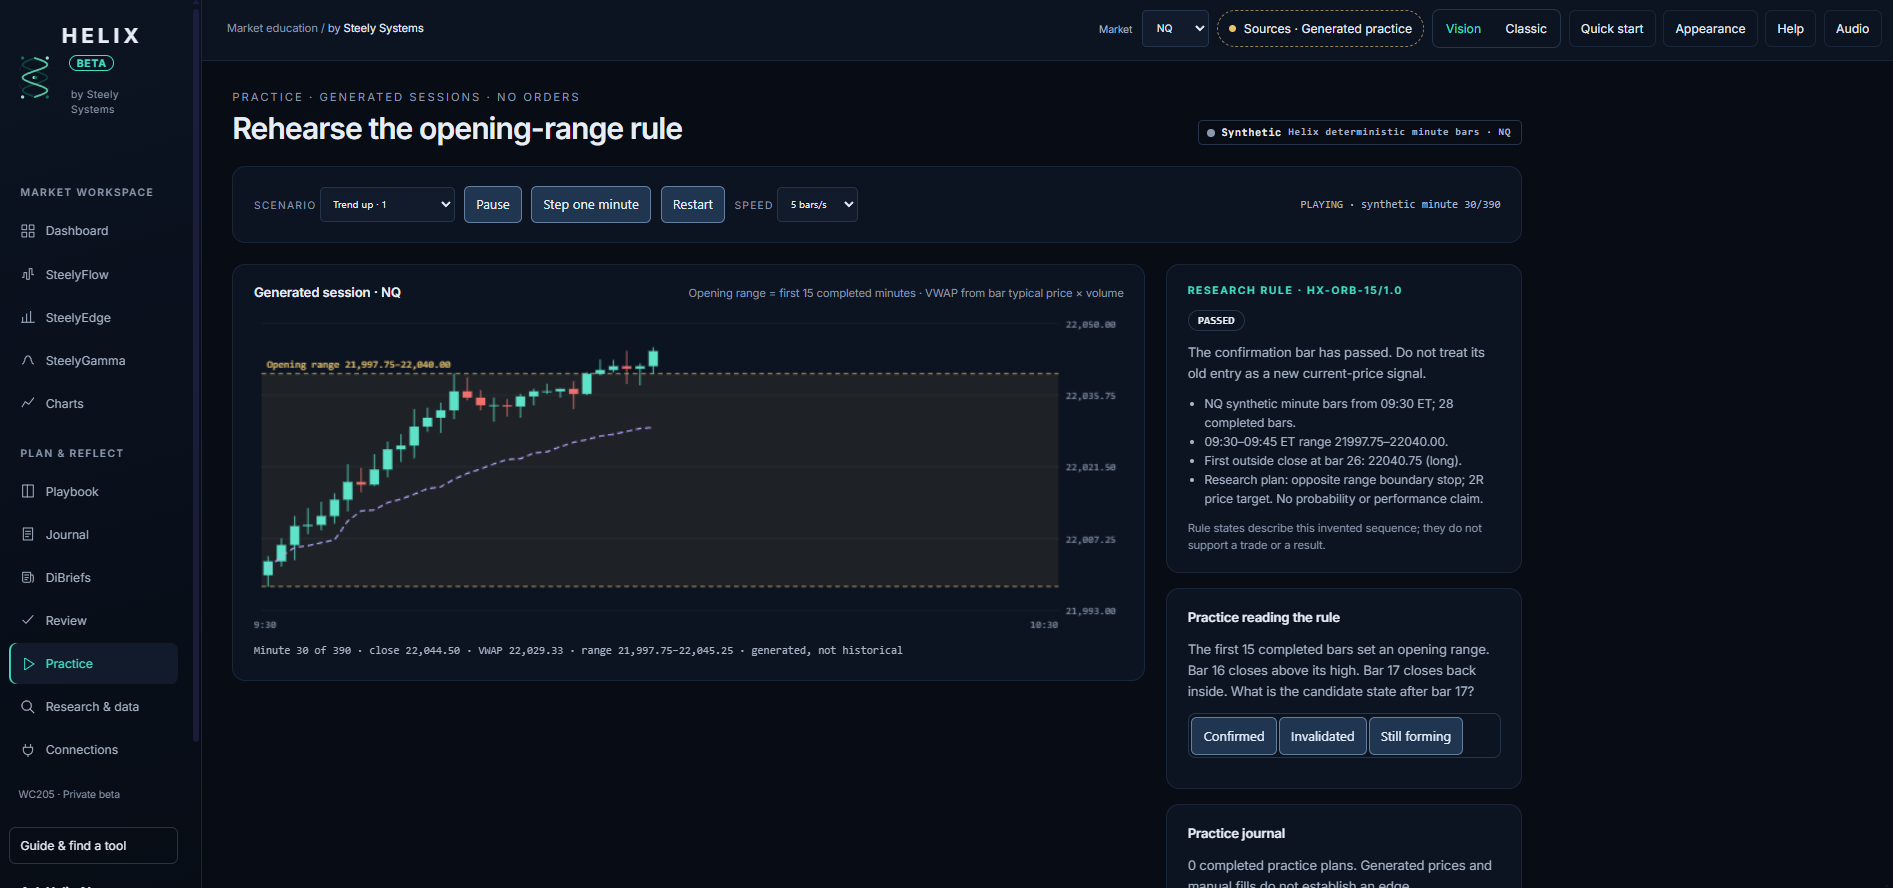Navigate to Connections in sidebar
Image resolution: width=1893 pixels, height=888 pixels.
point(93,750)
